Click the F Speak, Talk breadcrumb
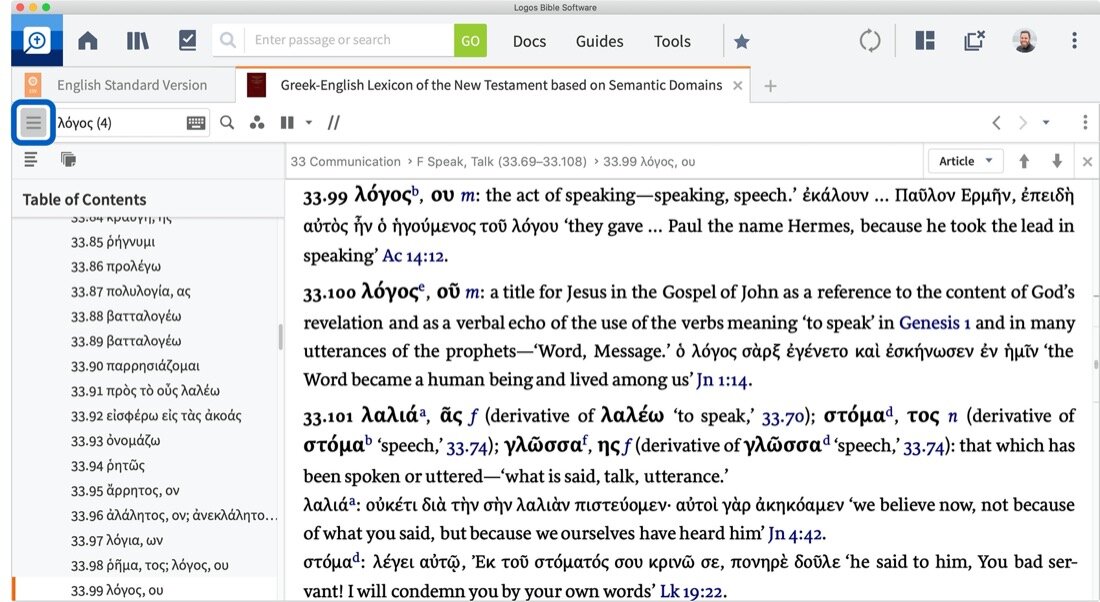The width and height of the screenshot is (1100, 602). coord(501,161)
